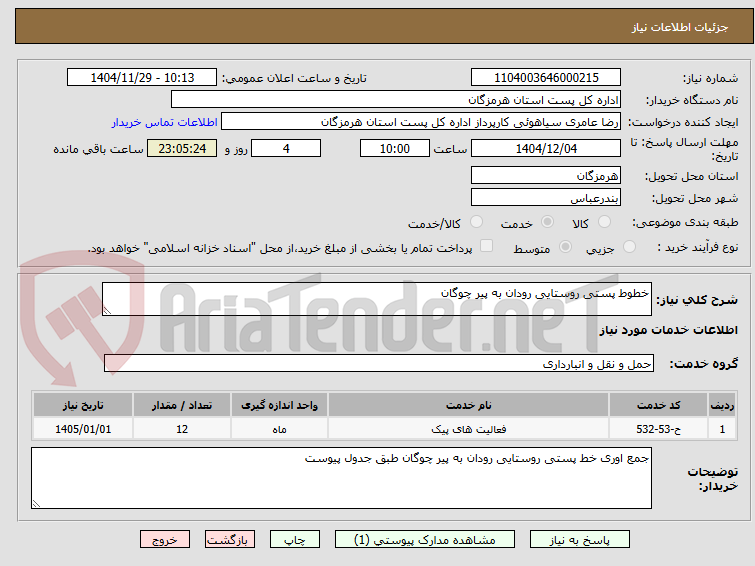755x566 pixels.
Task: Click the نوع فرآیند خرید label
Action: pyautogui.click(x=698, y=247)
